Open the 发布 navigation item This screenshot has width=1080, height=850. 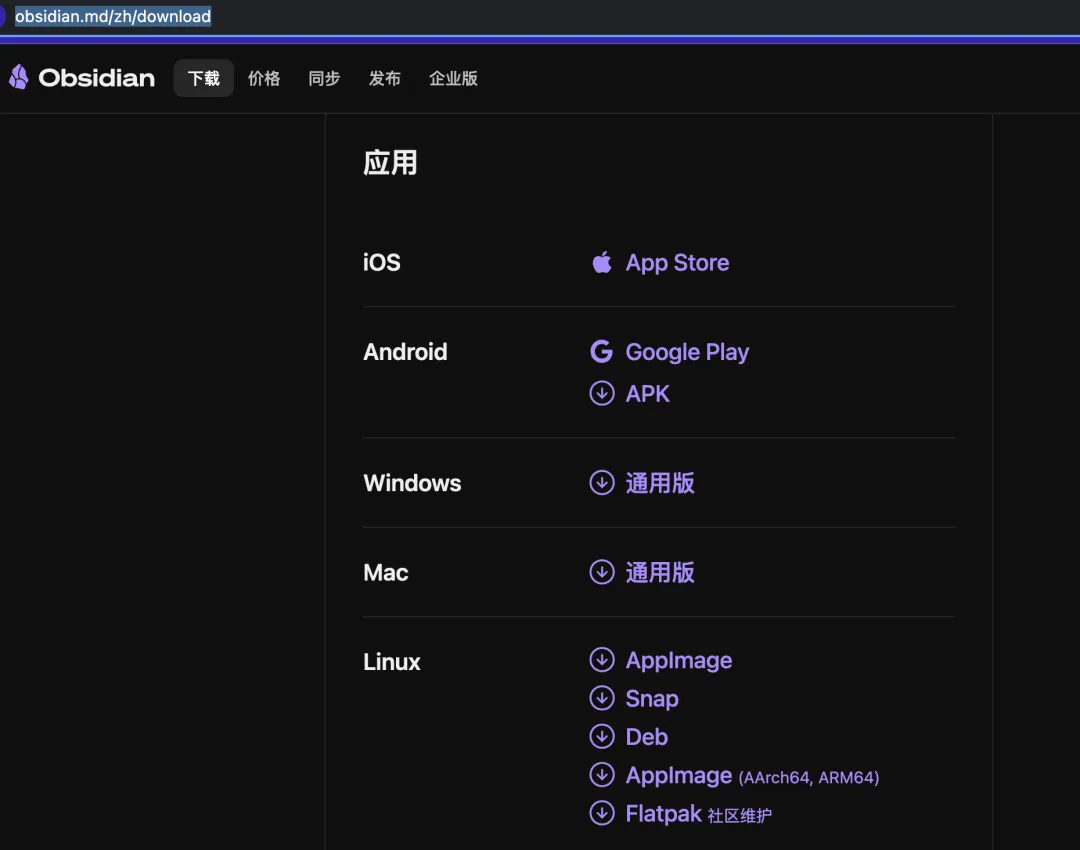(384, 78)
